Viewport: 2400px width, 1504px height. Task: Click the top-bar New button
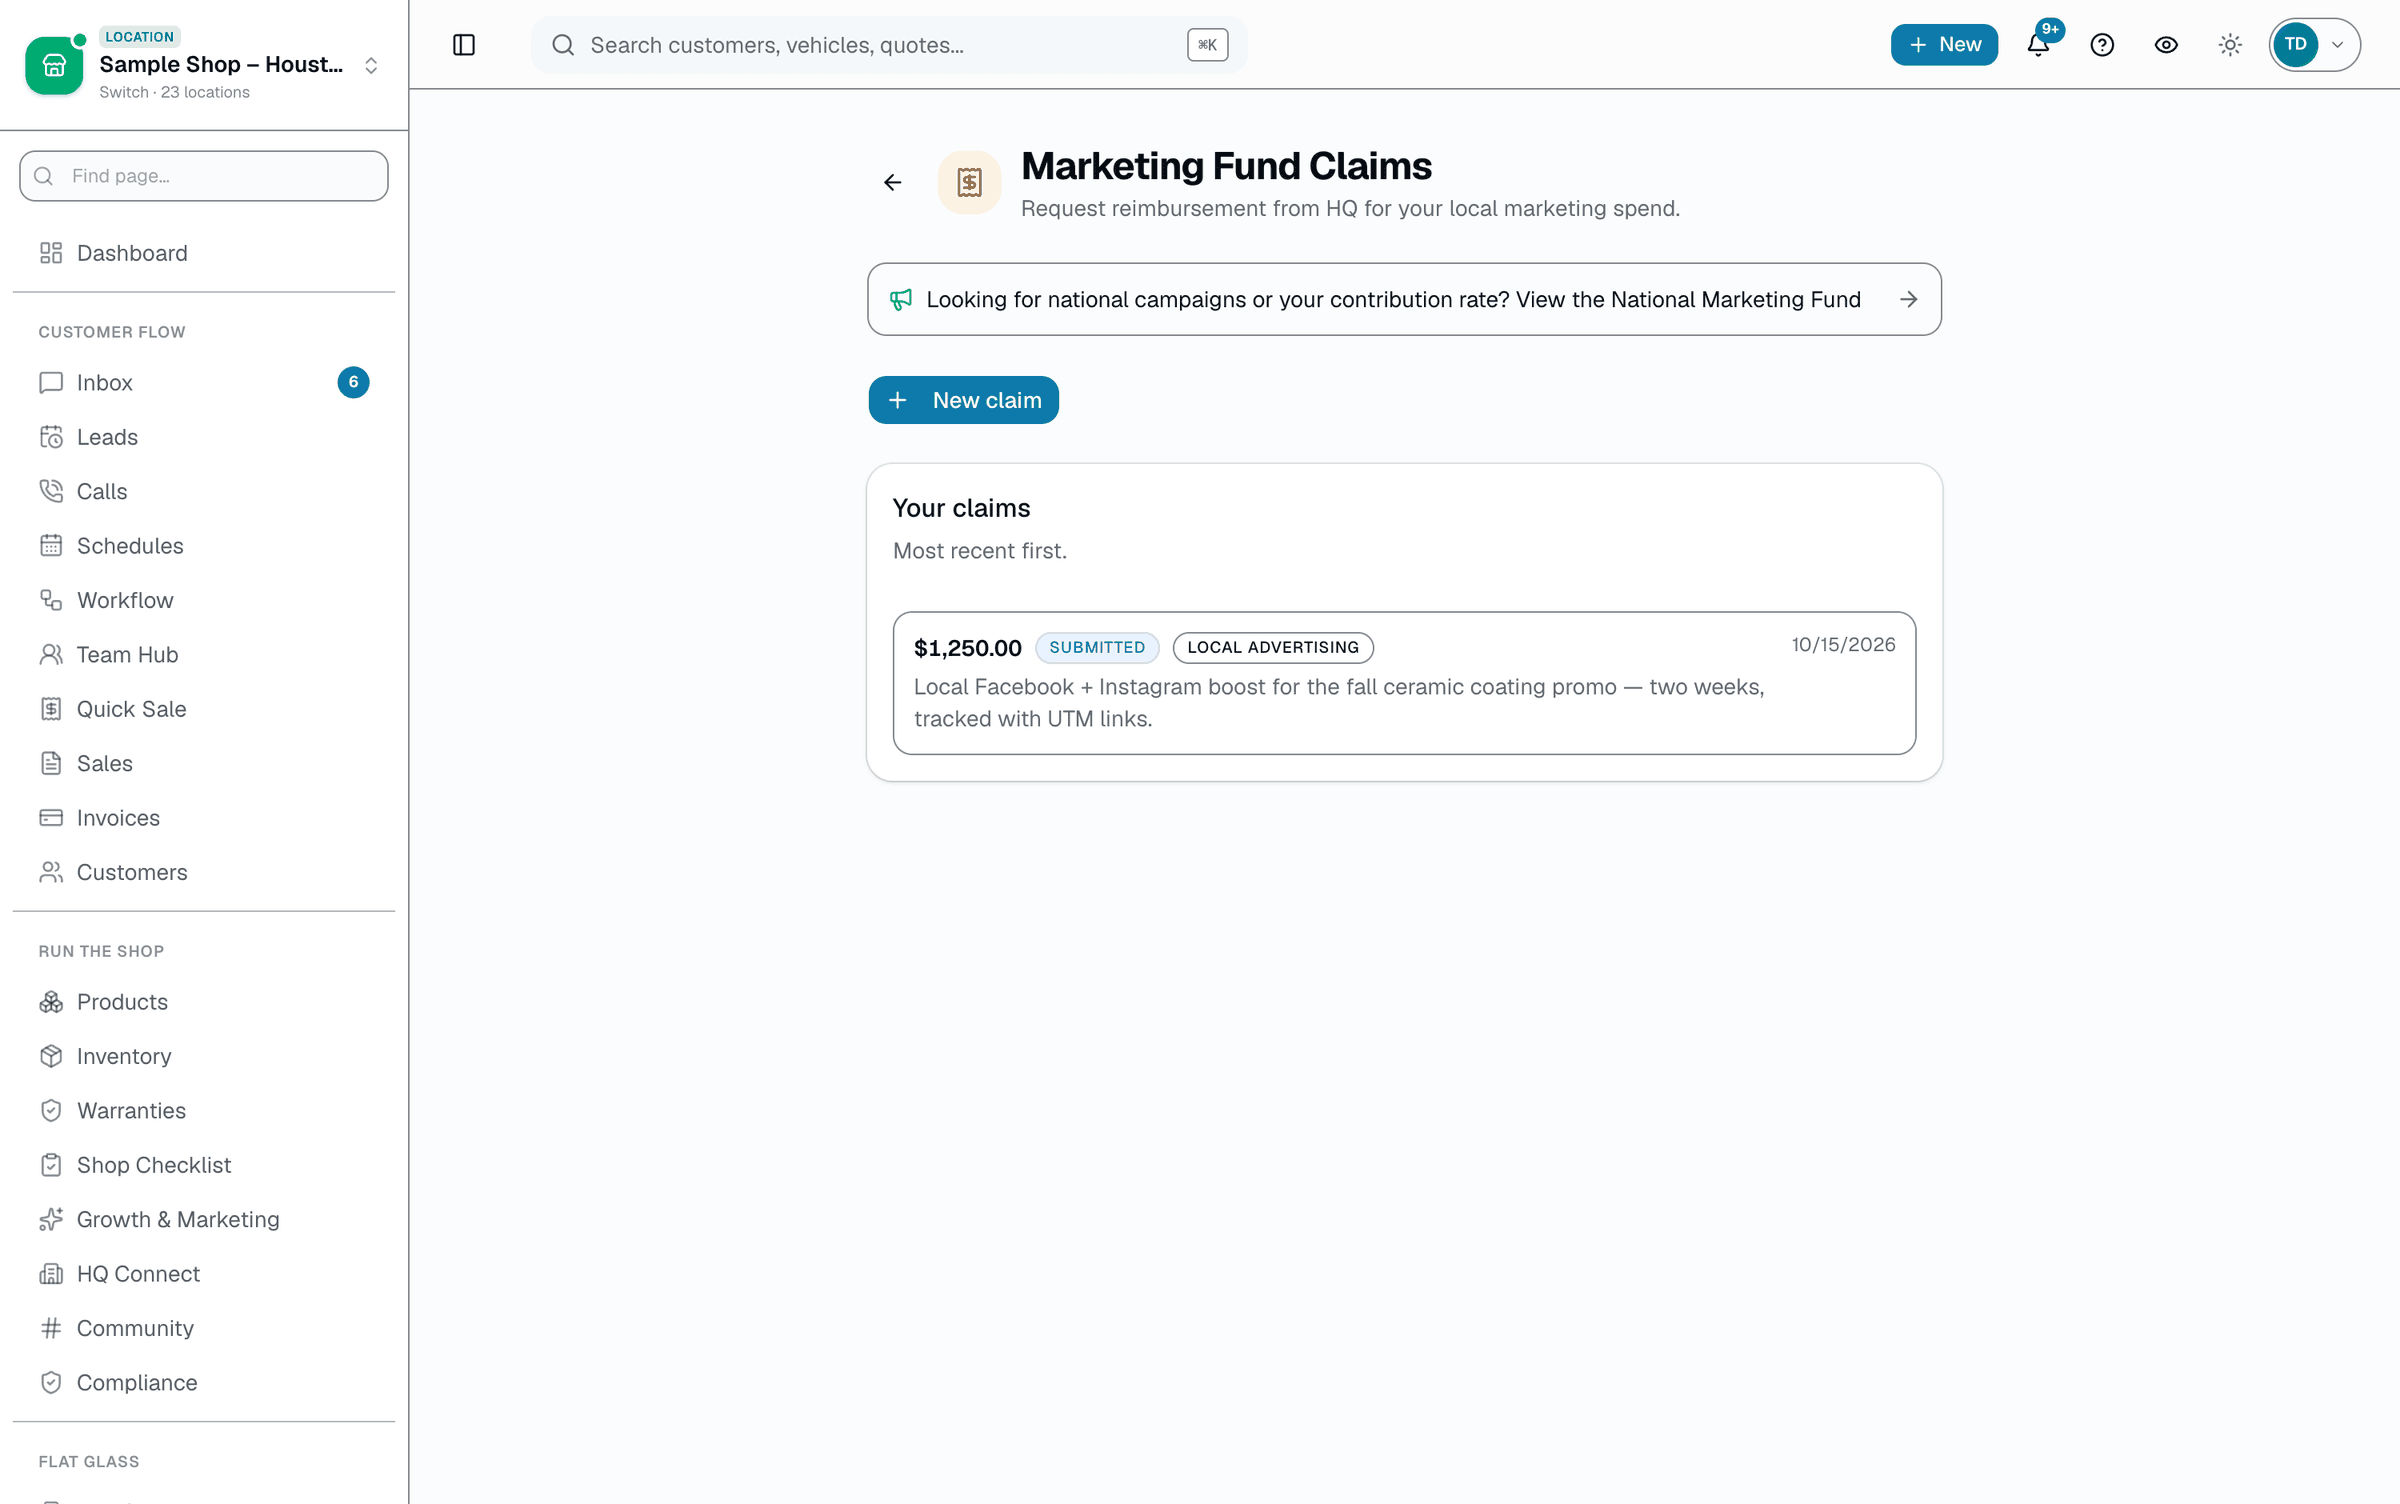1944,45
